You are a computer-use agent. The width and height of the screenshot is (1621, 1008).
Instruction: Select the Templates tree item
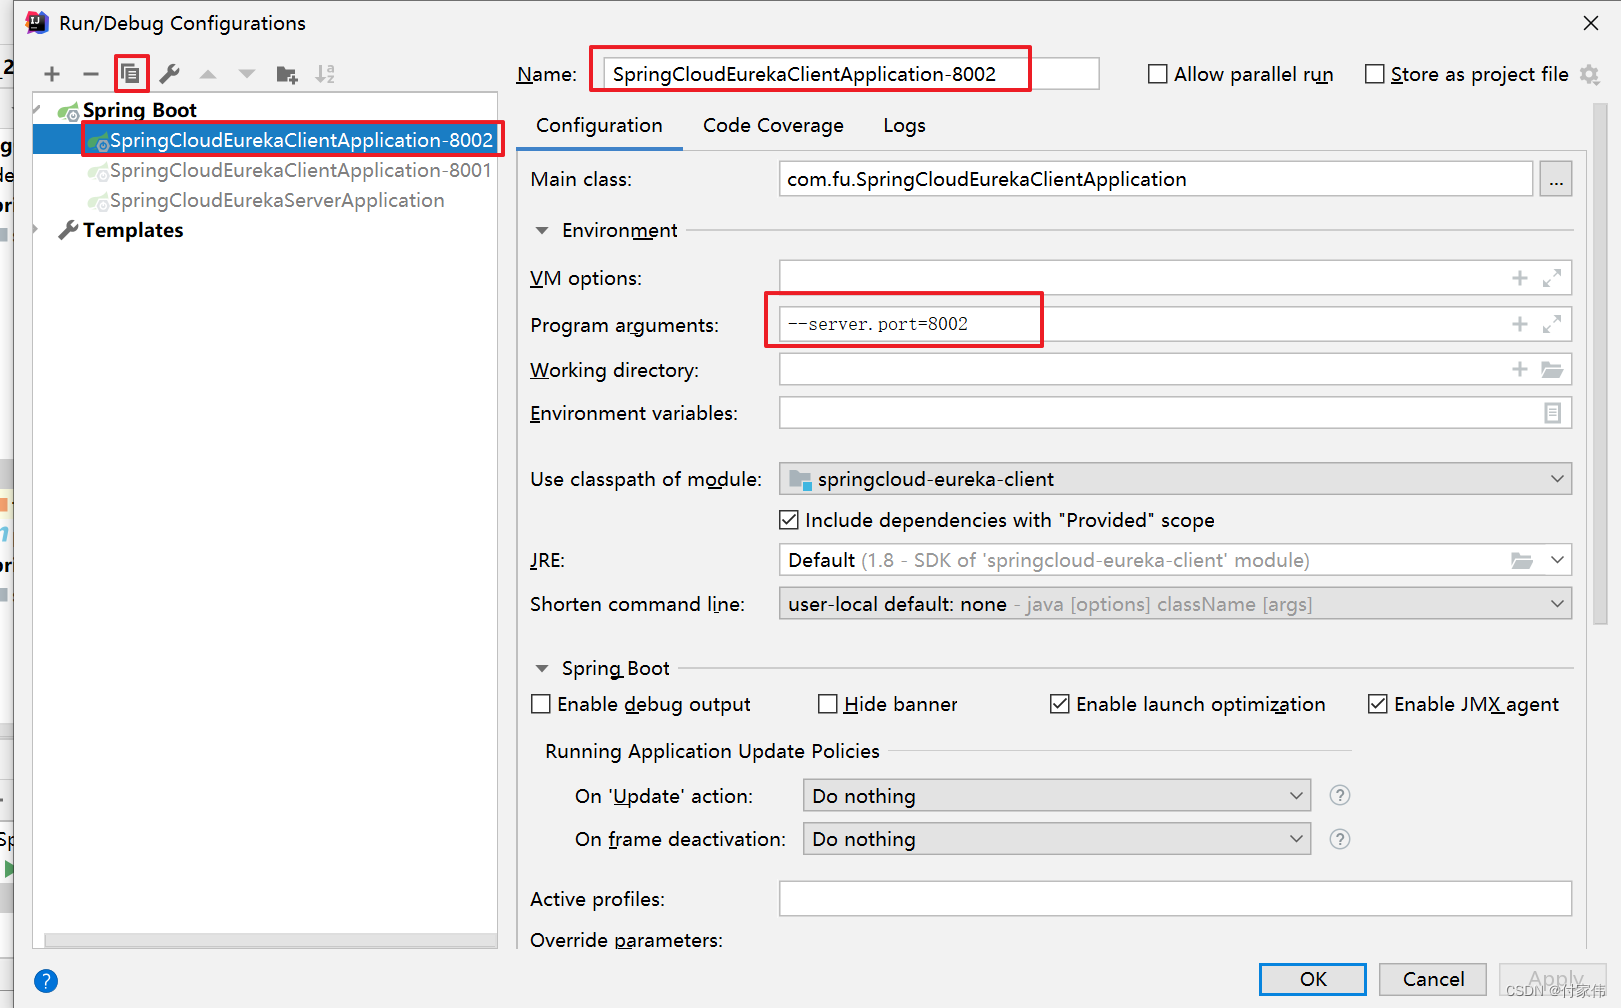click(133, 230)
